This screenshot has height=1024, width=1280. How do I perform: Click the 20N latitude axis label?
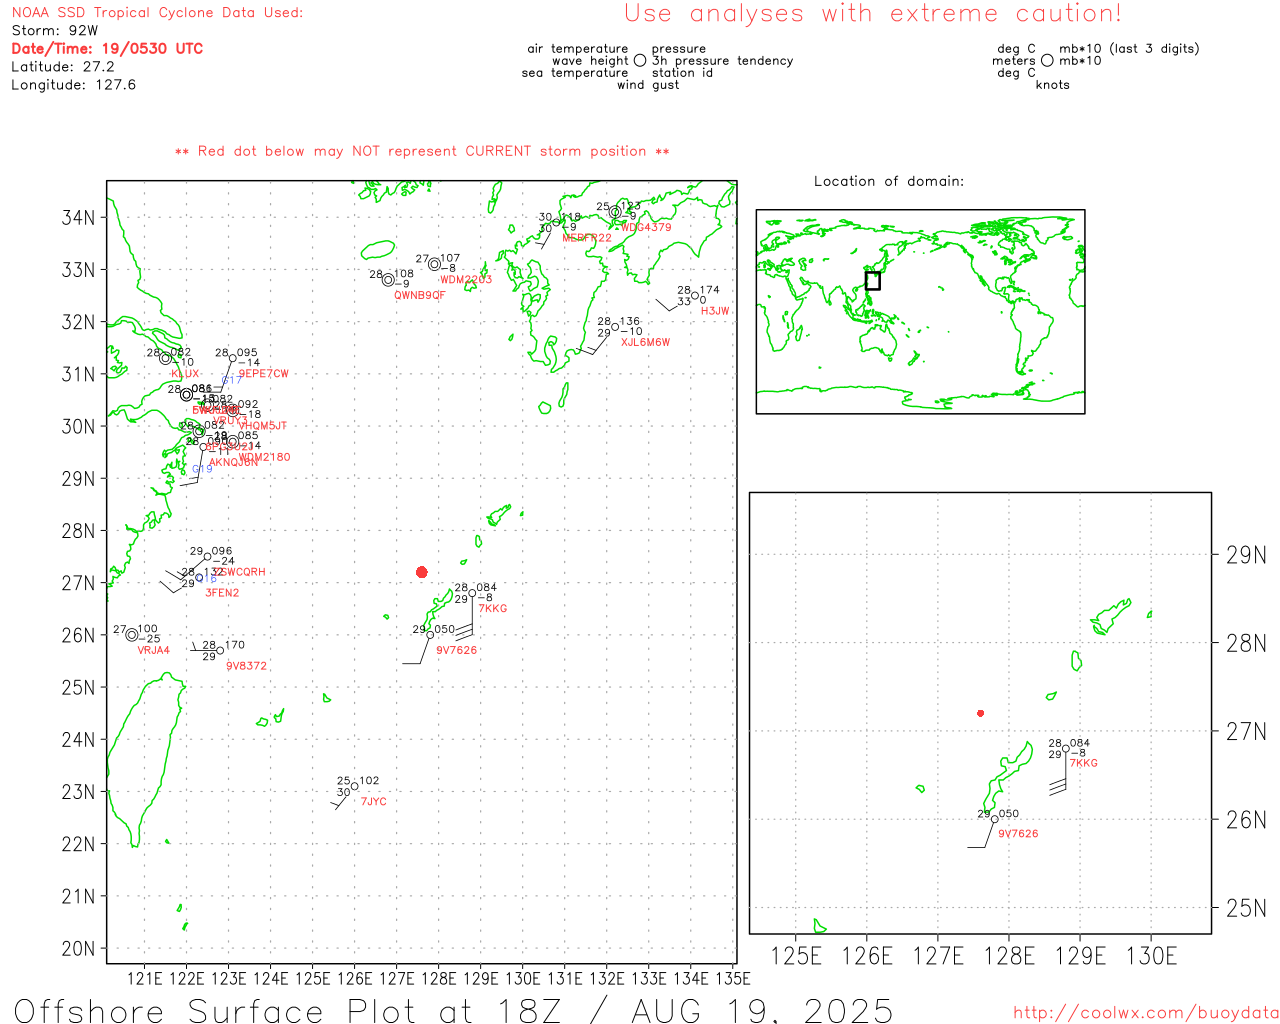(x=79, y=948)
